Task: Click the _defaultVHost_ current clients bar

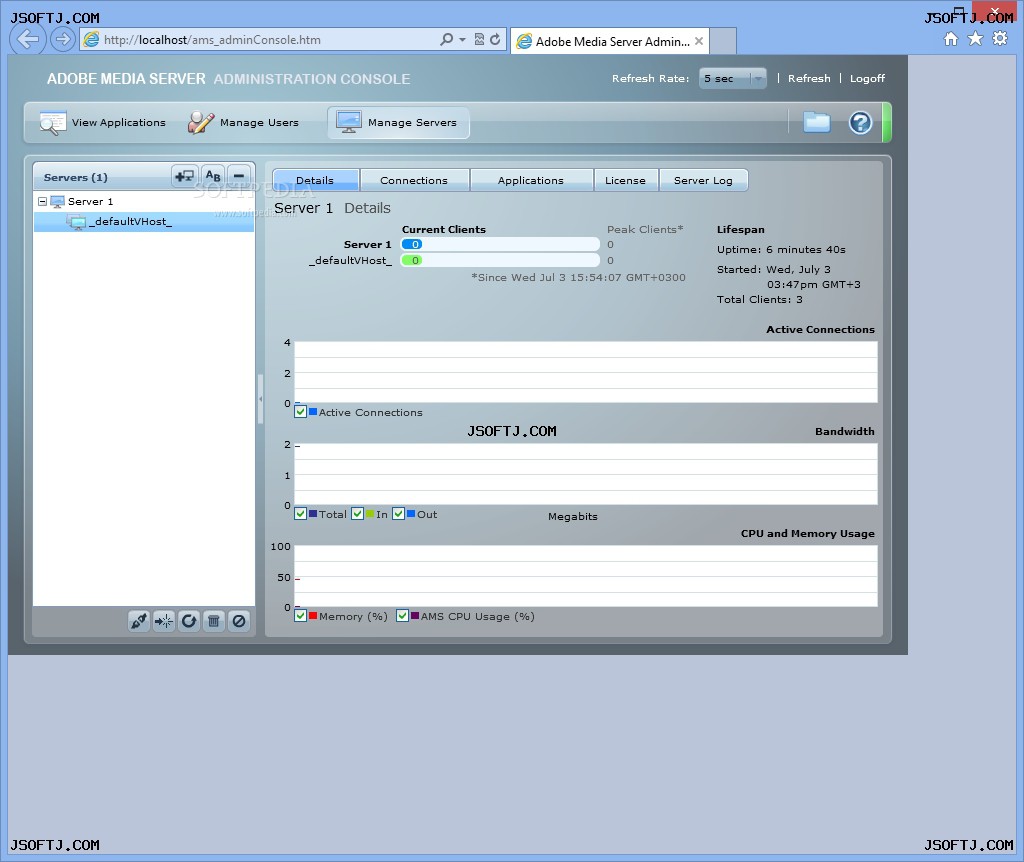Action: tap(500, 260)
